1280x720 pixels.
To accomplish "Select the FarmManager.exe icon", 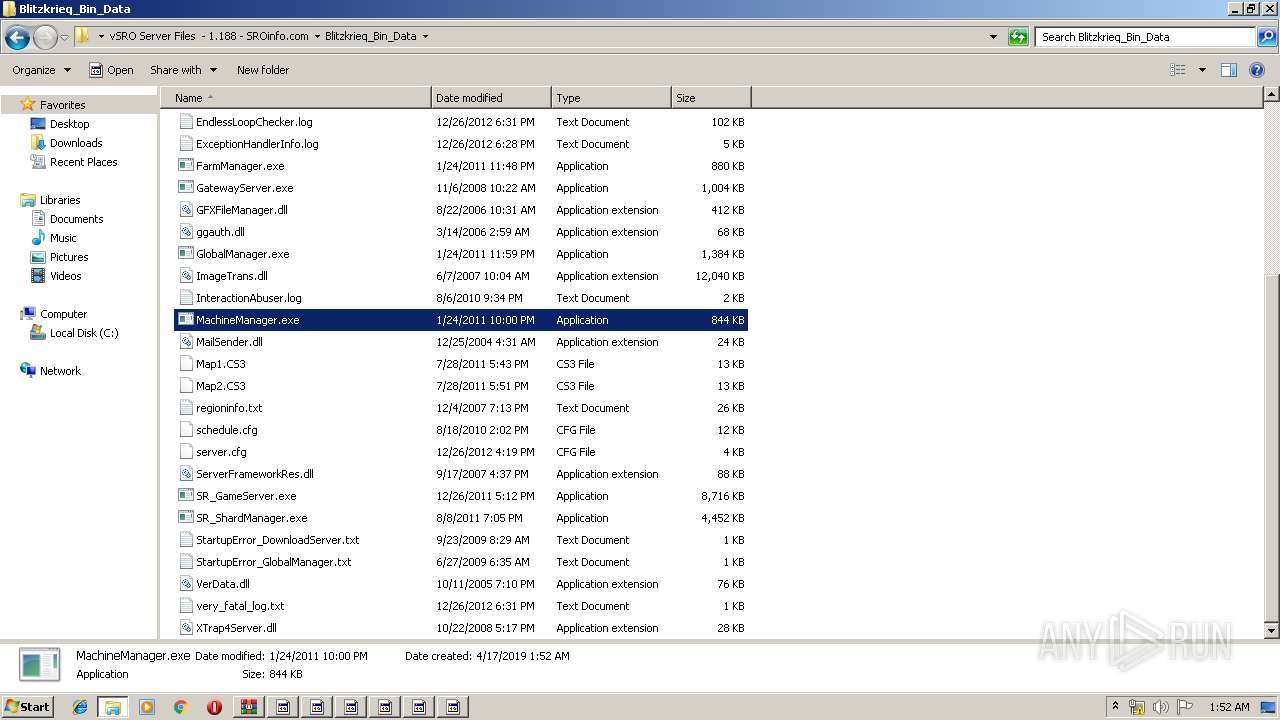I will pos(185,166).
